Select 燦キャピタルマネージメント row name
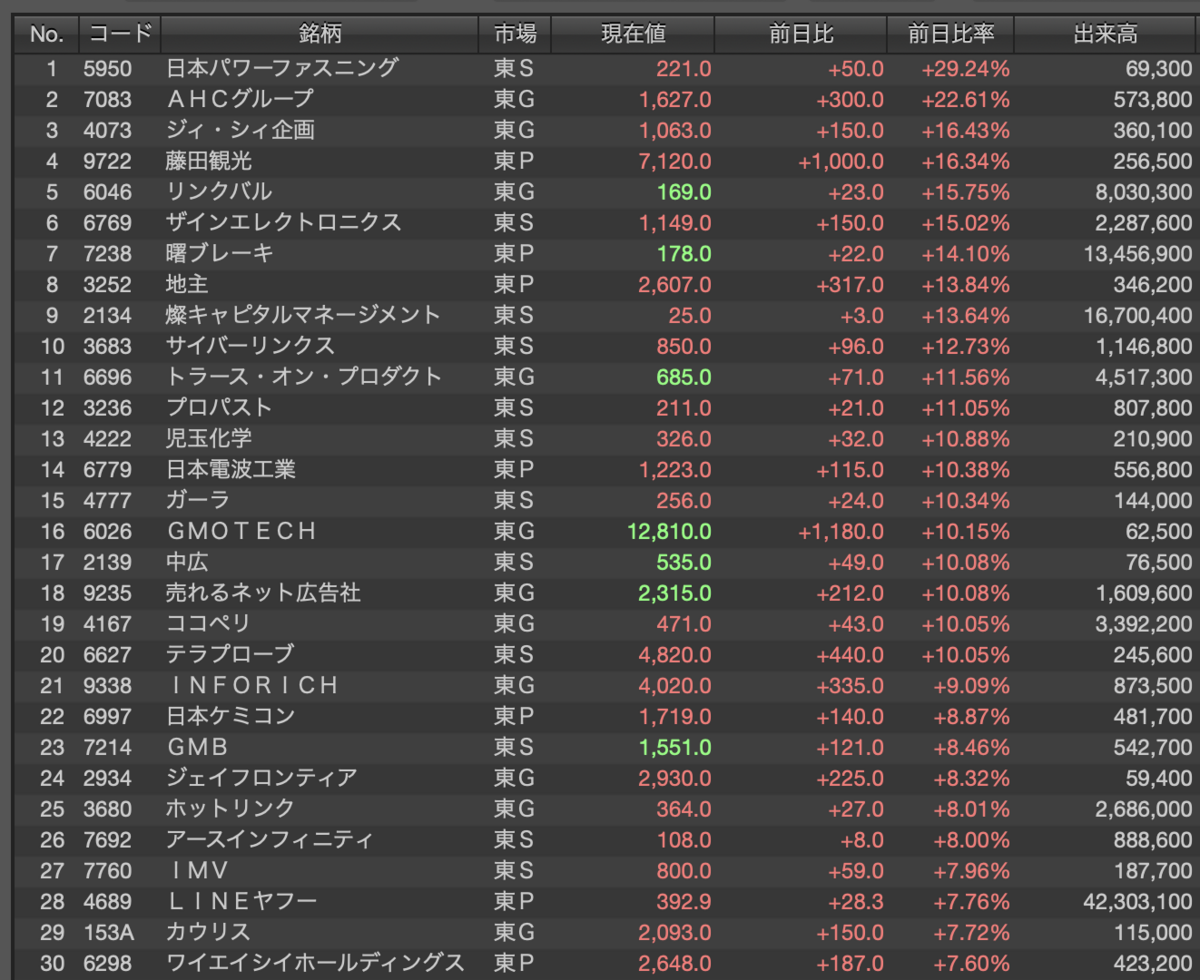The width and height of the screenshot is (1200, 980). [303, 315]
